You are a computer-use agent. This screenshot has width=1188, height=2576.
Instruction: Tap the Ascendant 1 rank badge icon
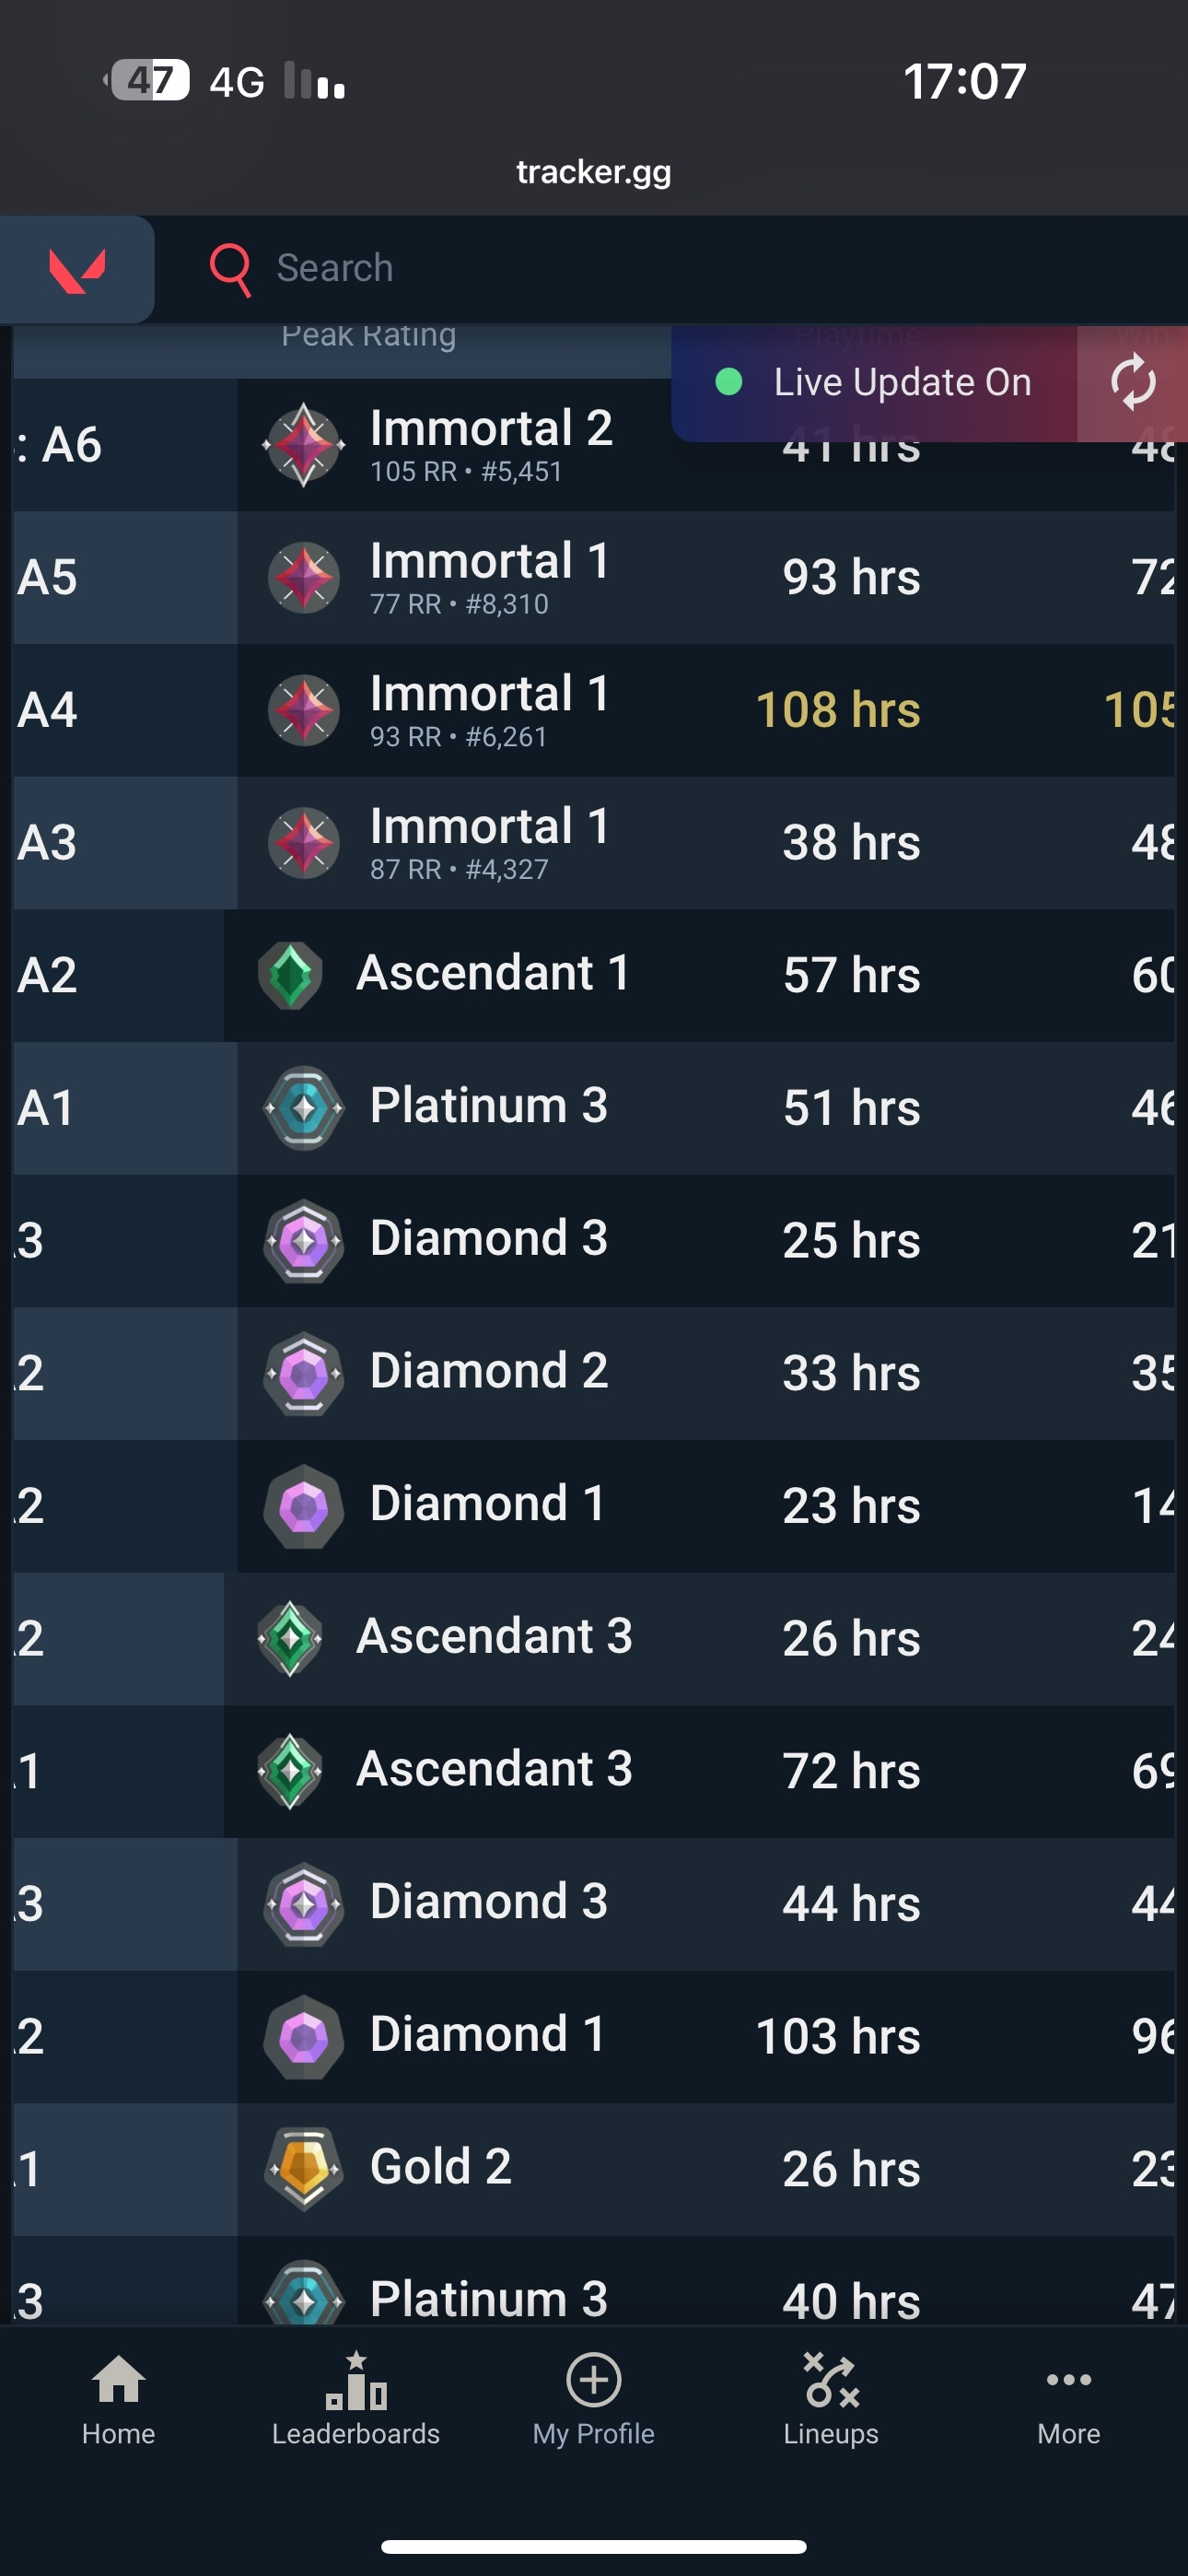coord(290,975)
